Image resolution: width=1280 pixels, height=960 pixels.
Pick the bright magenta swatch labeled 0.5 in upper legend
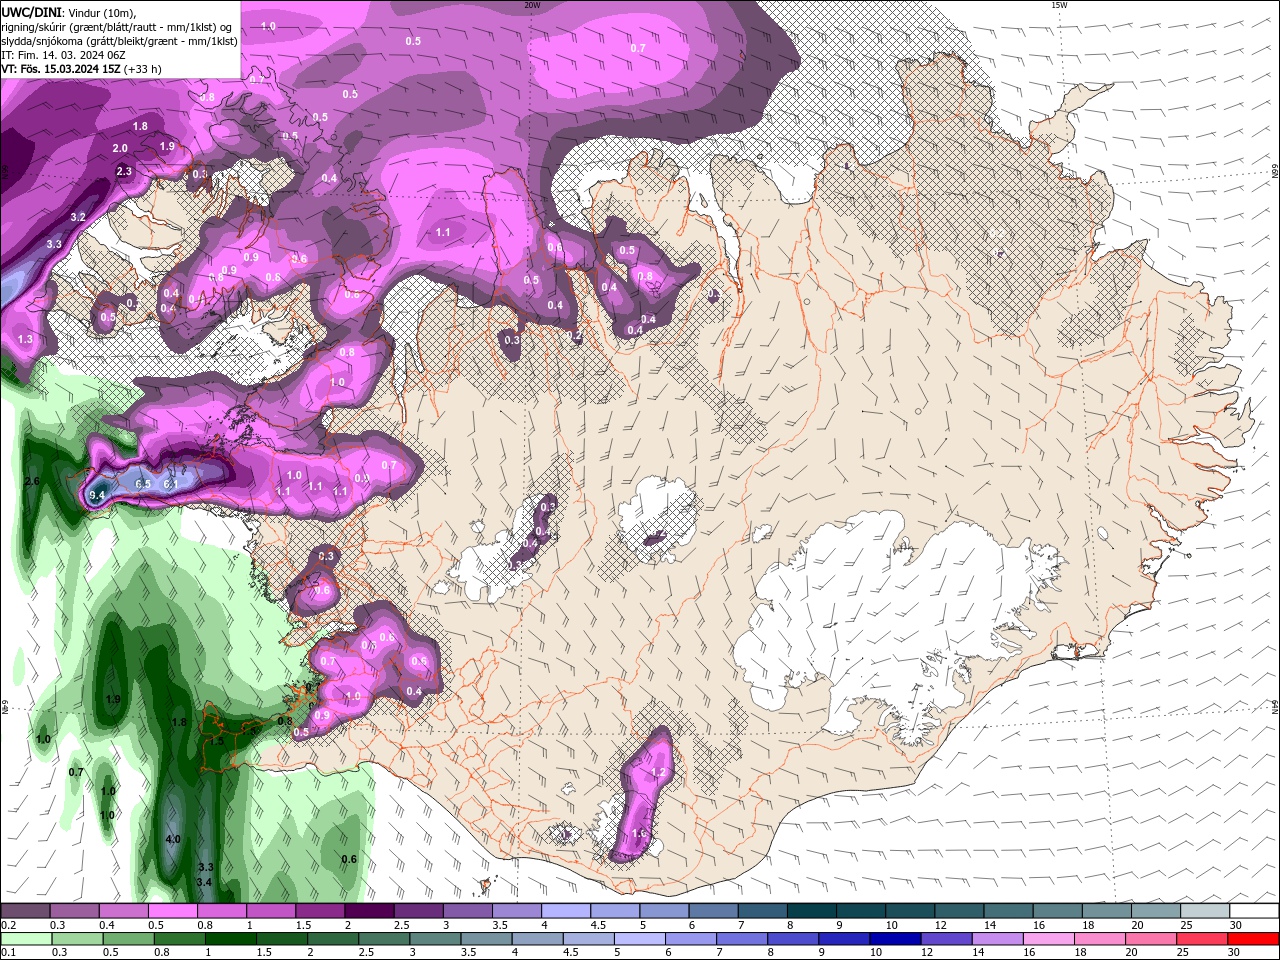click(x=173, y=911)
